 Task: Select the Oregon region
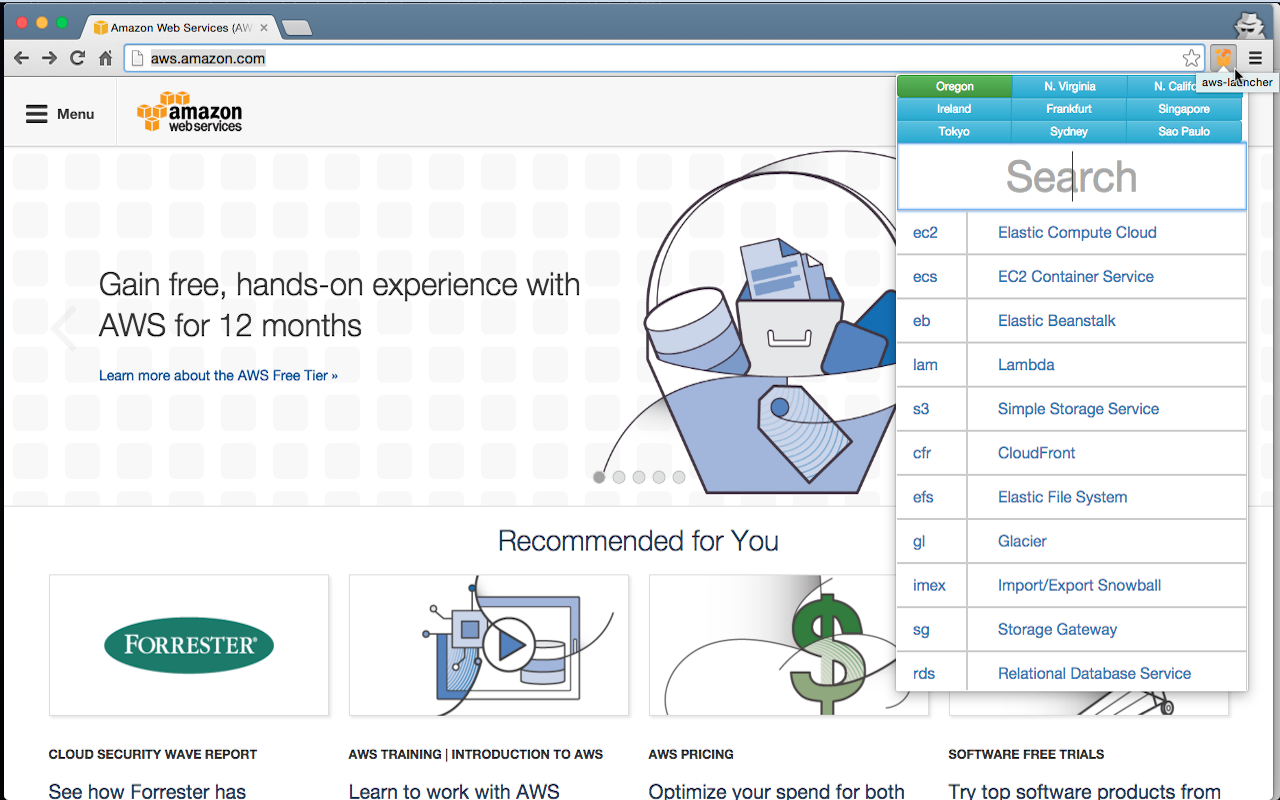click(x=955, y=86)
